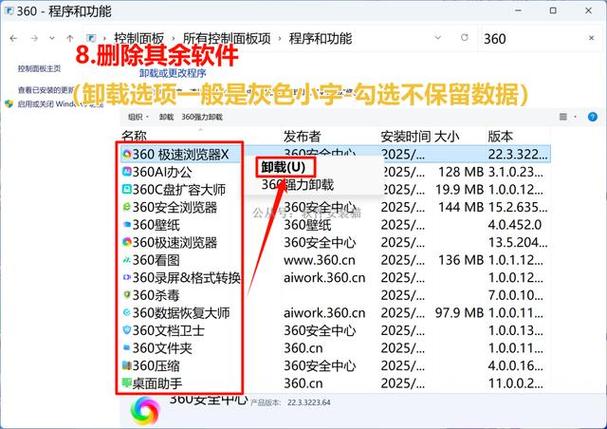Click the 360壁纸 program icon

coord(127,224)
